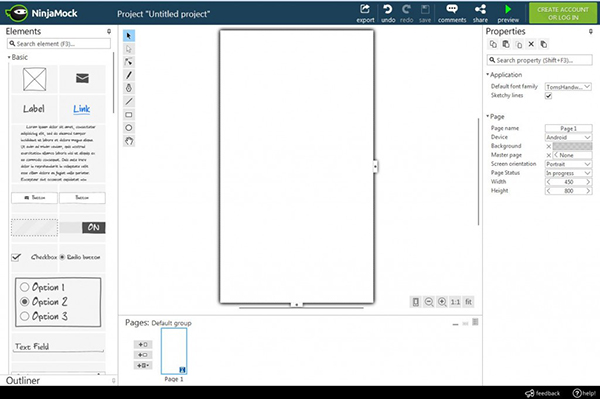Click the NinjaMock logo
The image size is (600, 399).
coord(42,13)
